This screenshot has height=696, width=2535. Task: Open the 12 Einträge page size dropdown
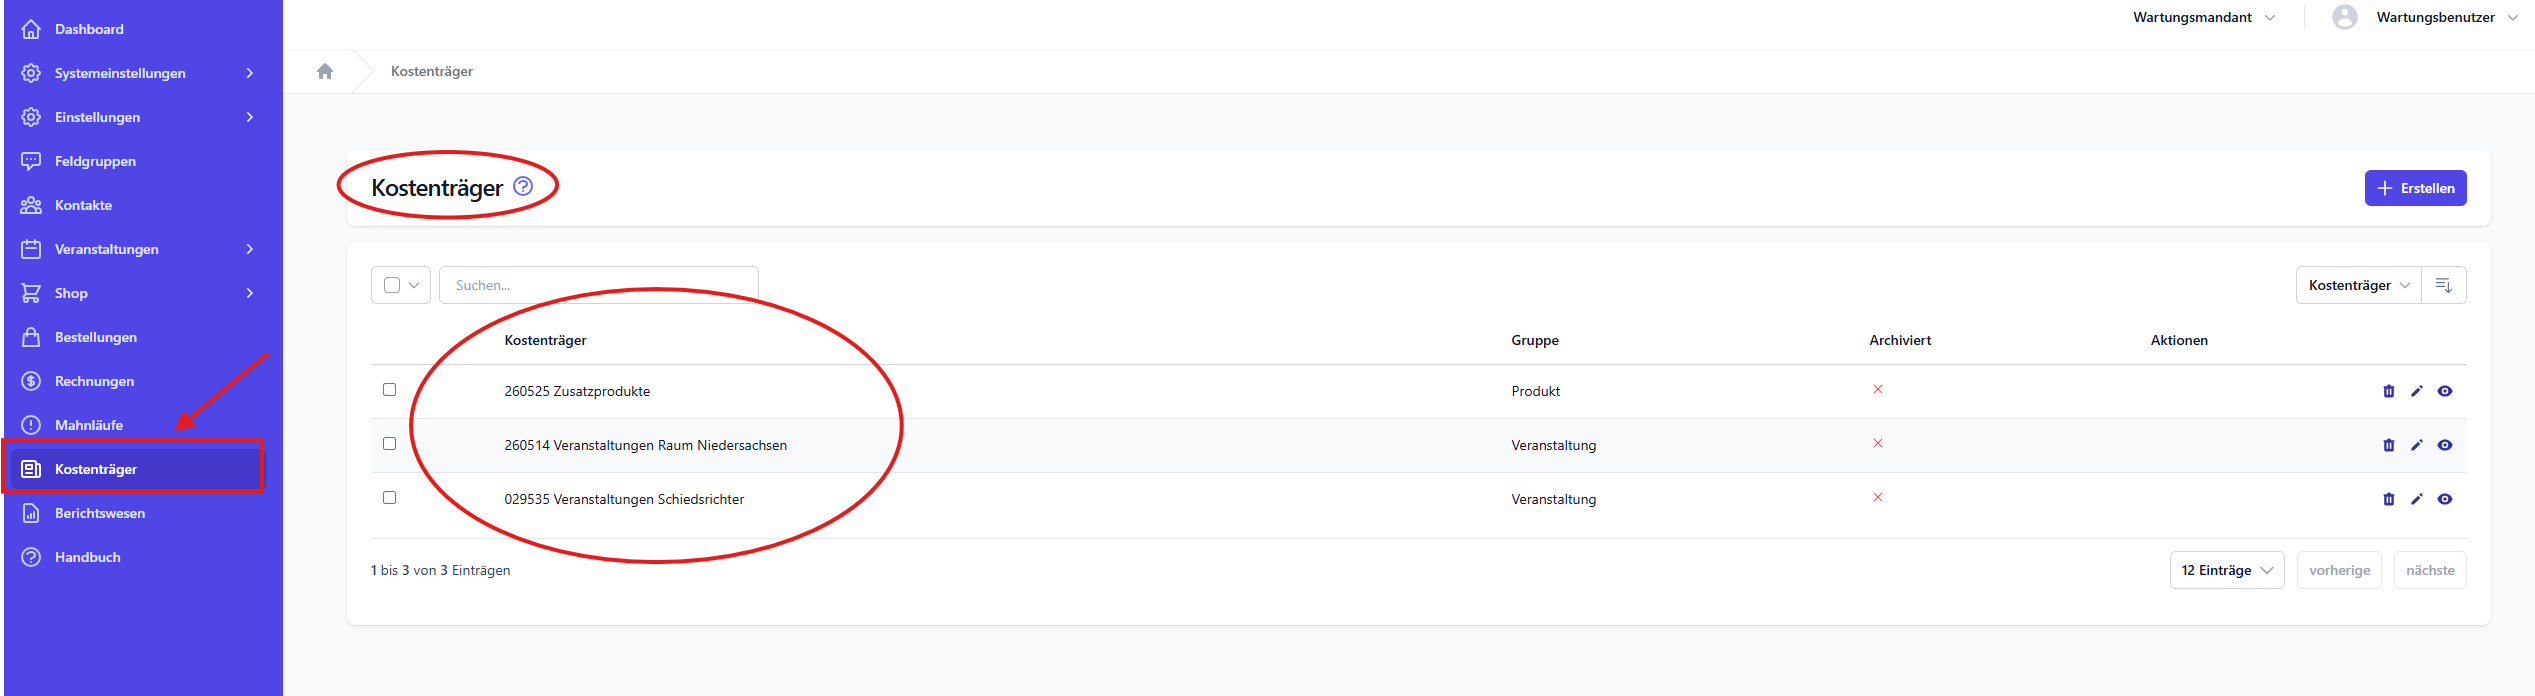tap(2227, 570)
